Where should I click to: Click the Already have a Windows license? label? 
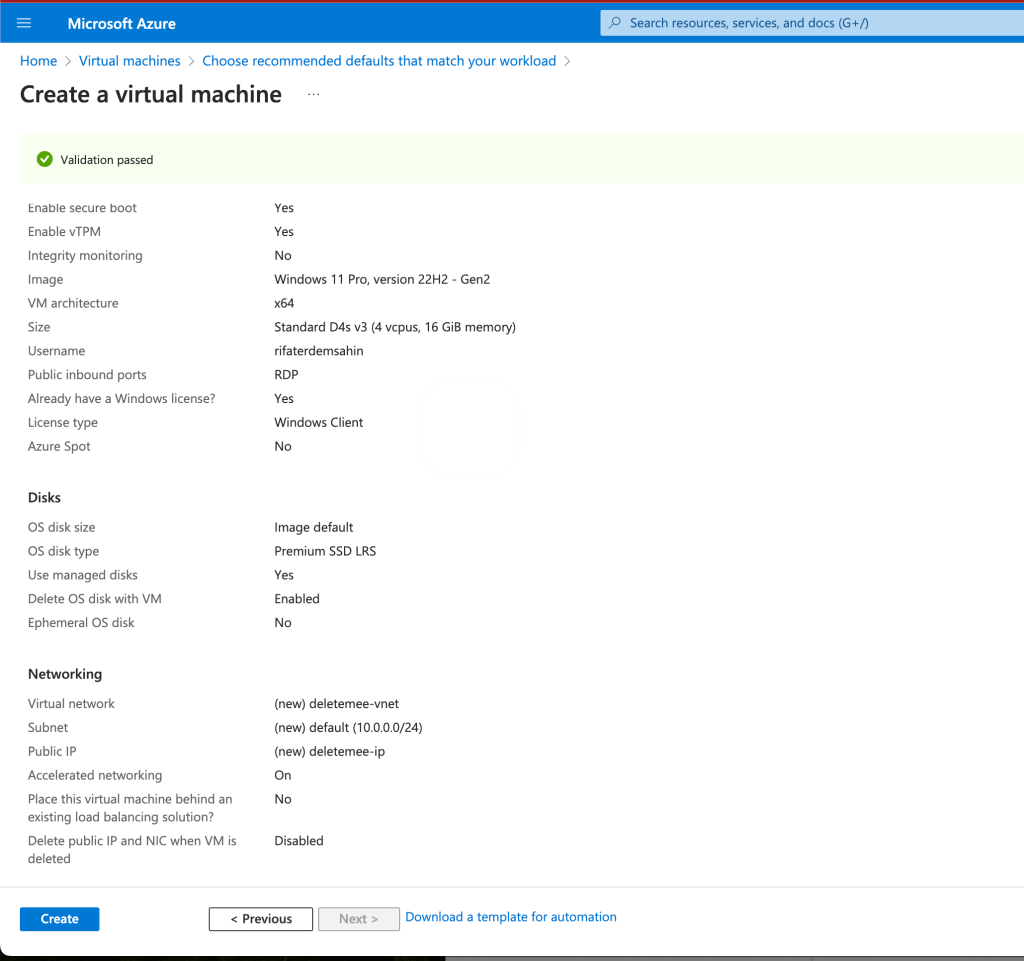[121, 399]
